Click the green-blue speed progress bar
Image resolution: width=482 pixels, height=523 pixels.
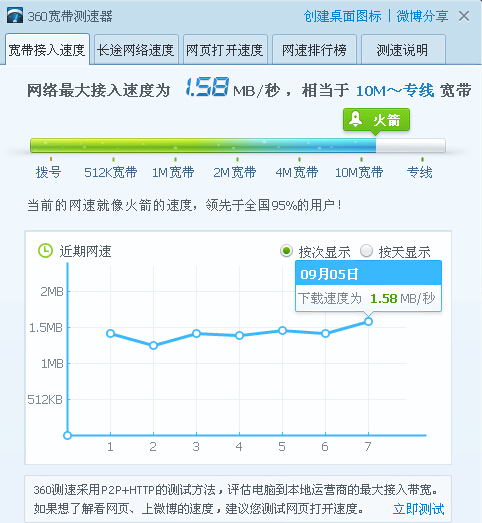(237, 146)
